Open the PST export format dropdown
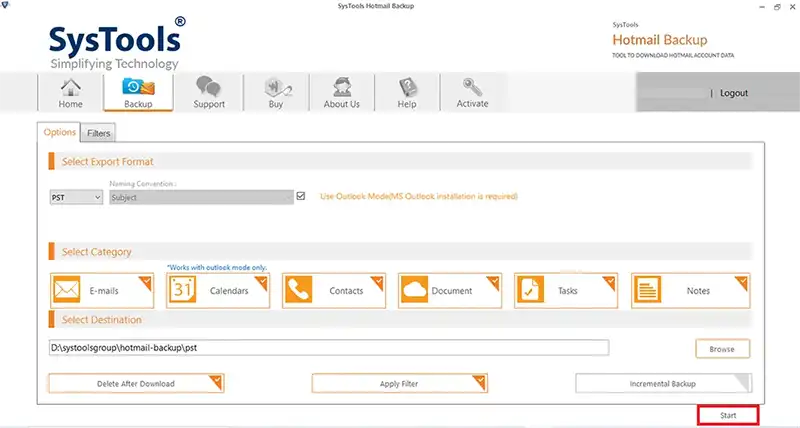 [77, 197]
